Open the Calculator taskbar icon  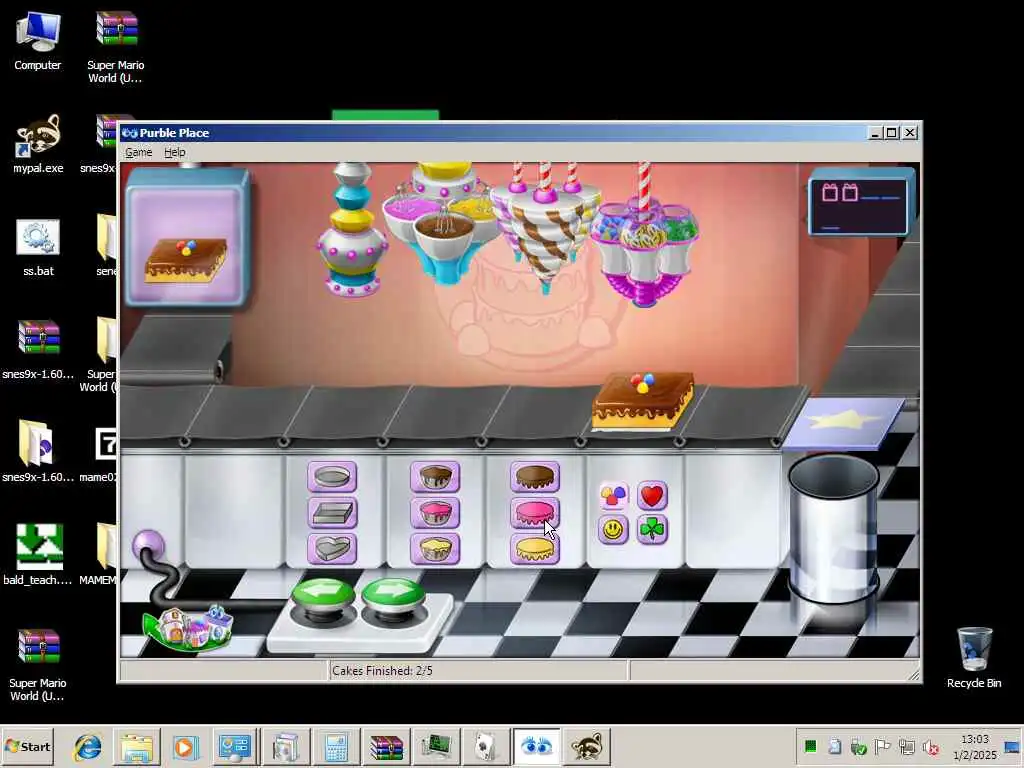click(x=336, y=746)
